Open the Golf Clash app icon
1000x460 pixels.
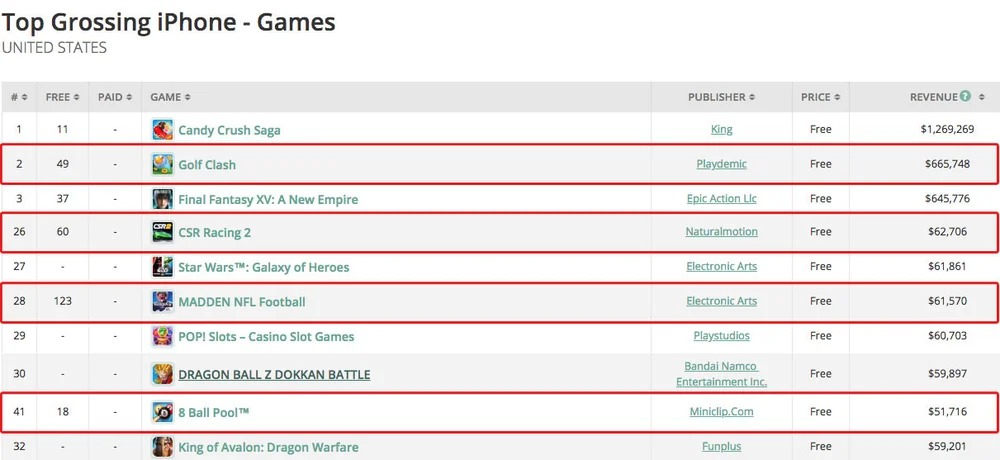(x=163, y=164)
